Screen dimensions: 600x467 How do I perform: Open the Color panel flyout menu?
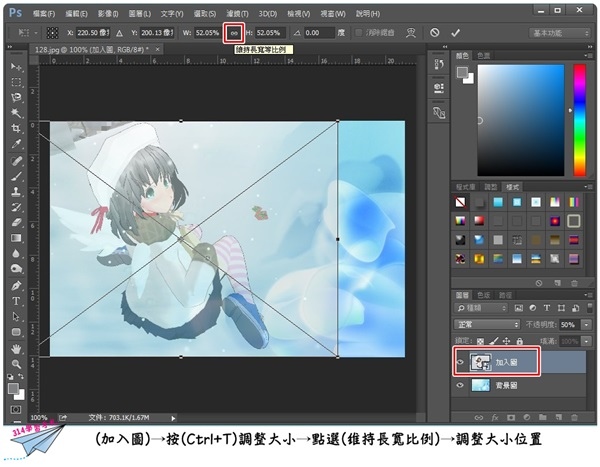pyautogui.click(x=587, y=56)
